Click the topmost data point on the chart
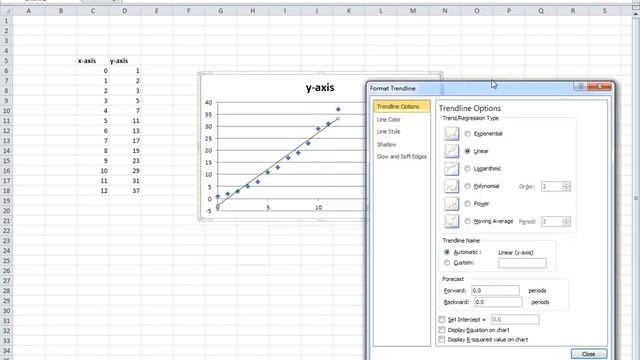The width and height of the screenshot is (640, 360). point(338,109)
